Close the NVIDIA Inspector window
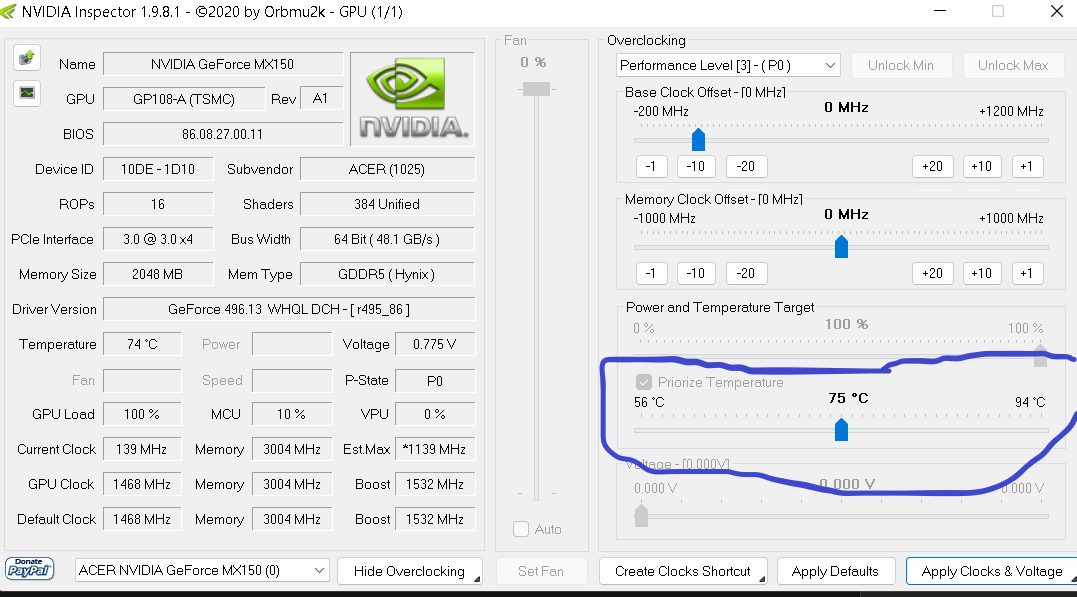 click(1057, 11)
